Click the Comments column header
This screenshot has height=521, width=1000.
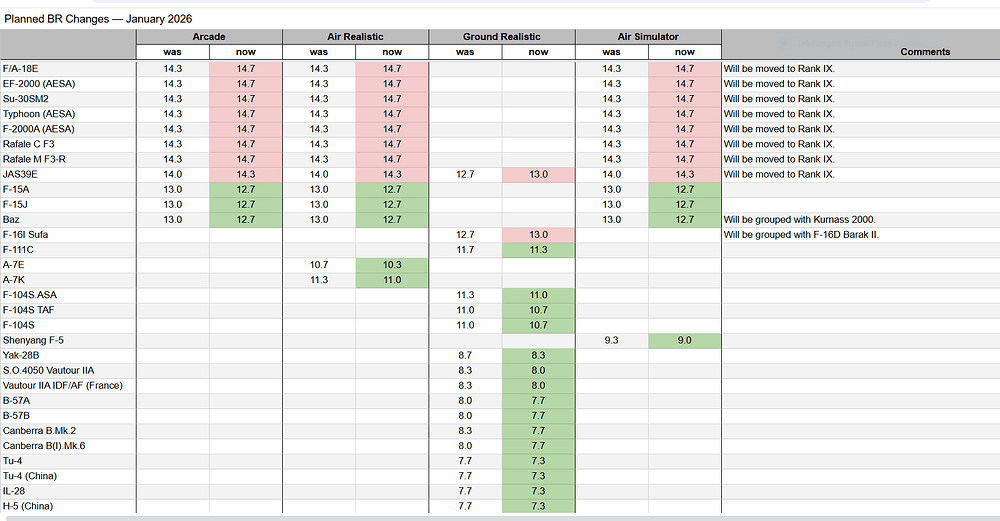click(x=925, y=51)
